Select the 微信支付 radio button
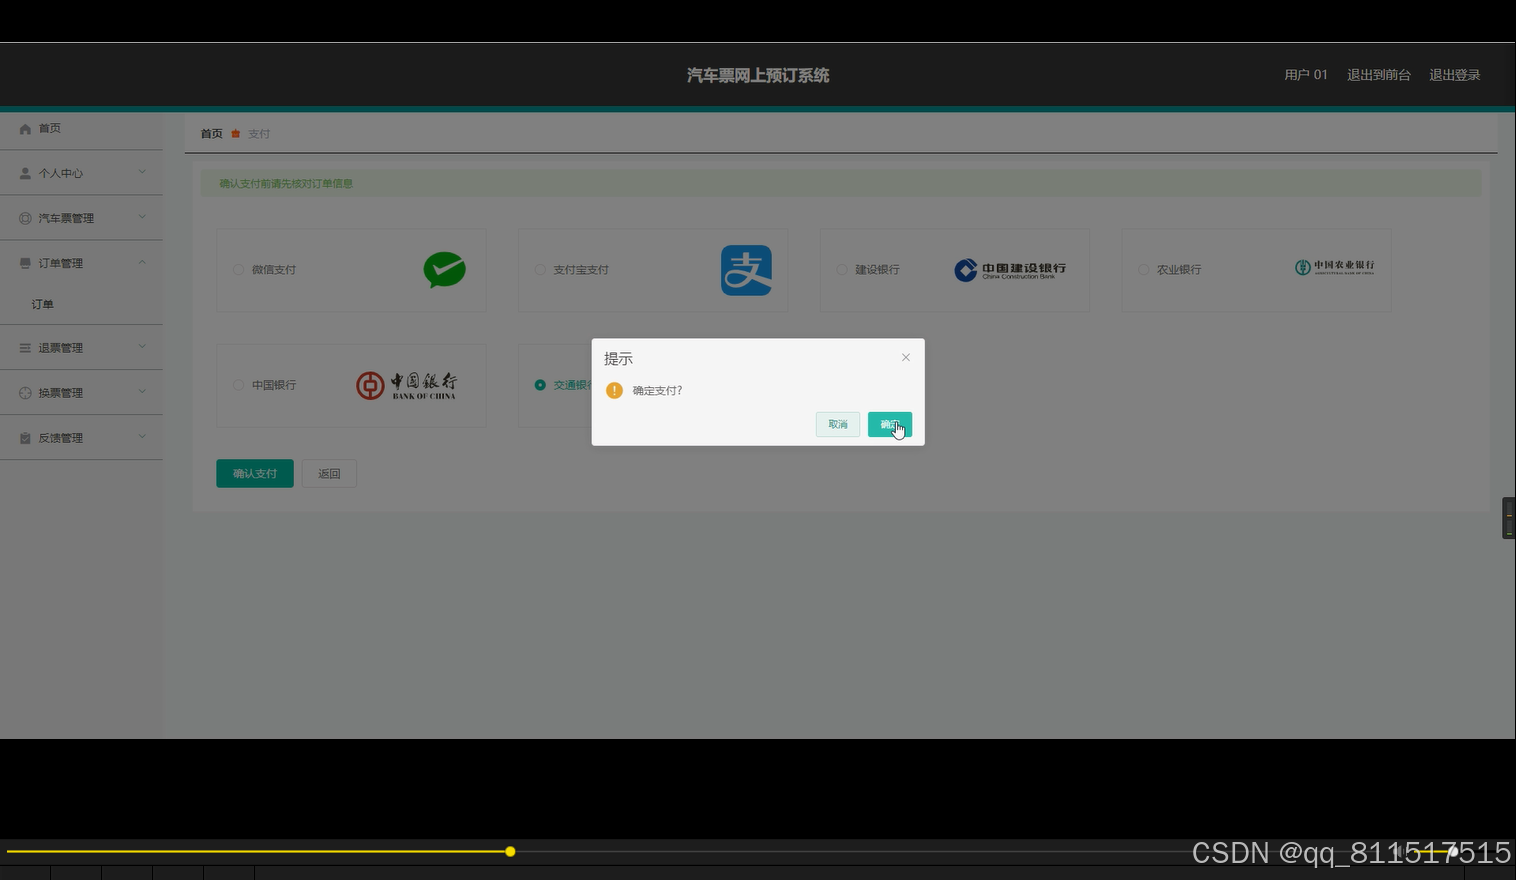Screen dimensions: 1516x880 click(x=238, y=270)
